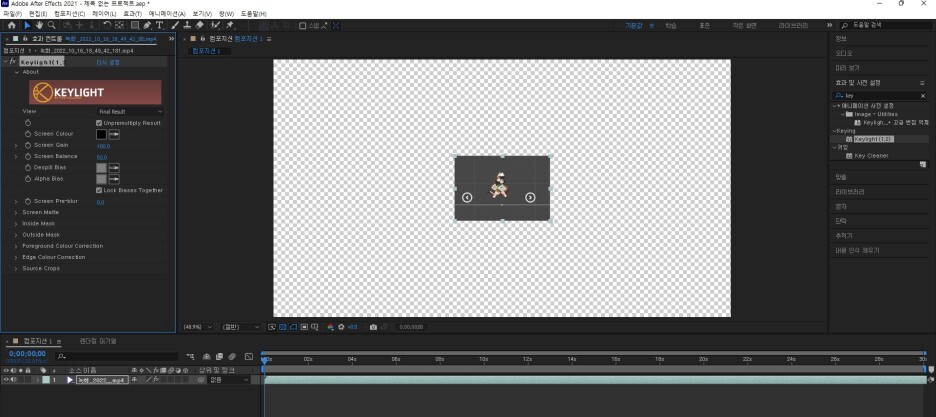Click the Alpha Bias grey swatch
Image resolution: width=936 pixels, height=417 pixels.
coord(101,179)
